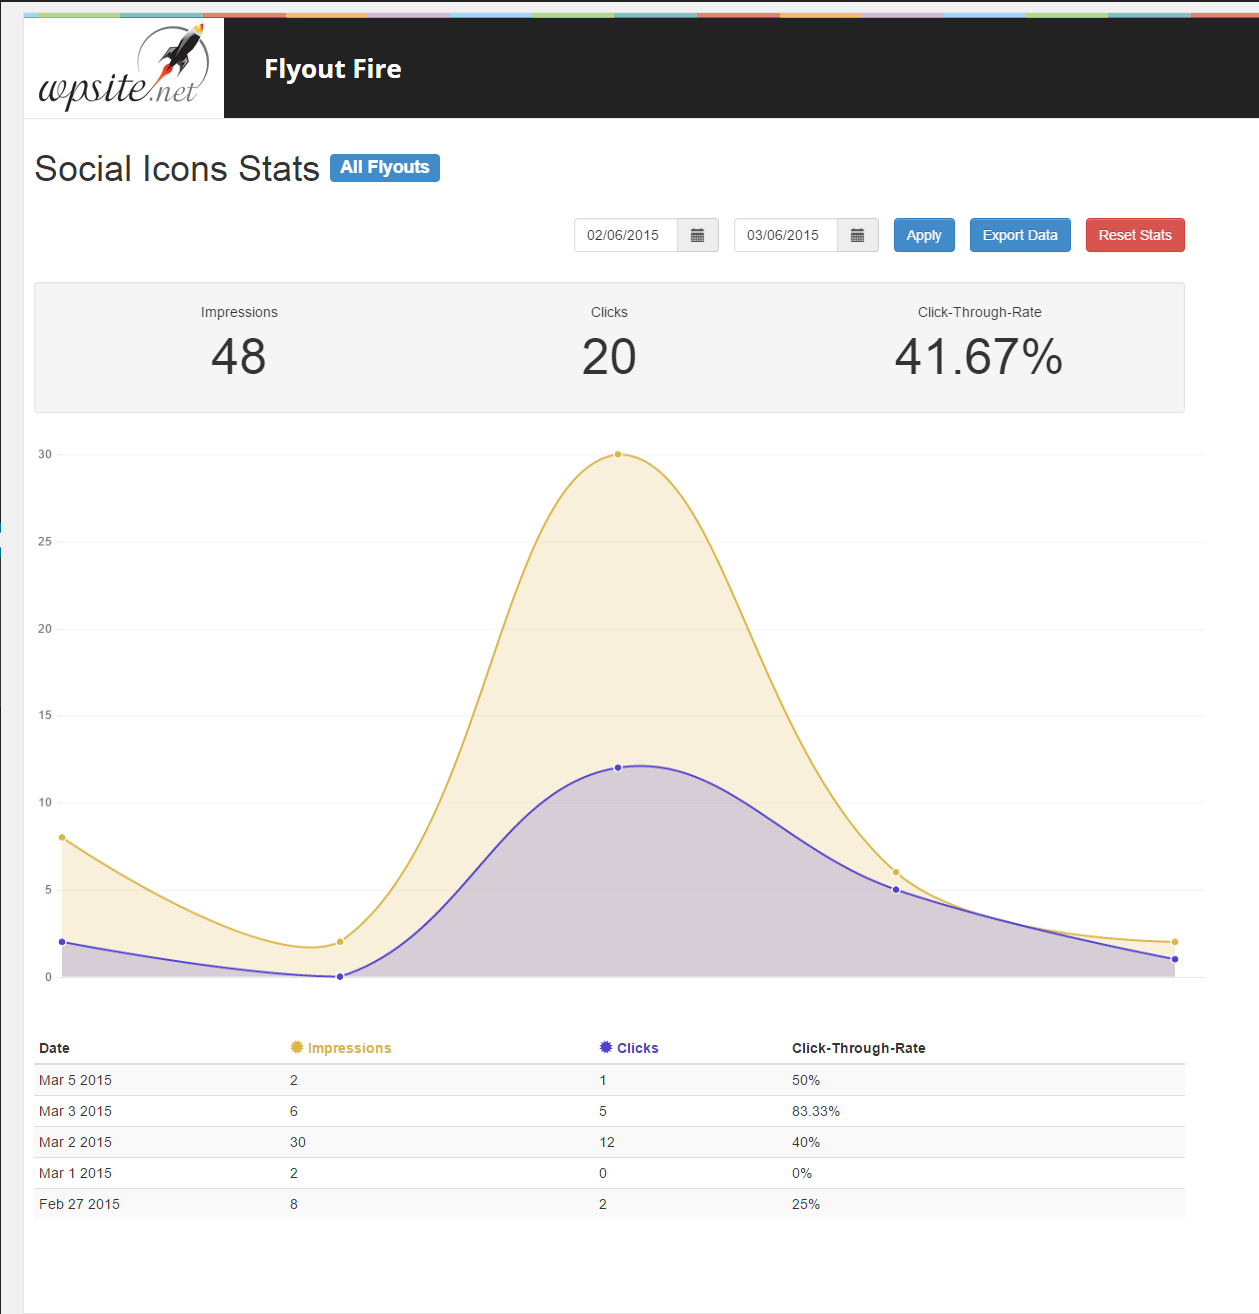The width and height of the screenshot is (1259, 1314).
Task: Click the 83.33% rate cell
Action: (816, 1111)
